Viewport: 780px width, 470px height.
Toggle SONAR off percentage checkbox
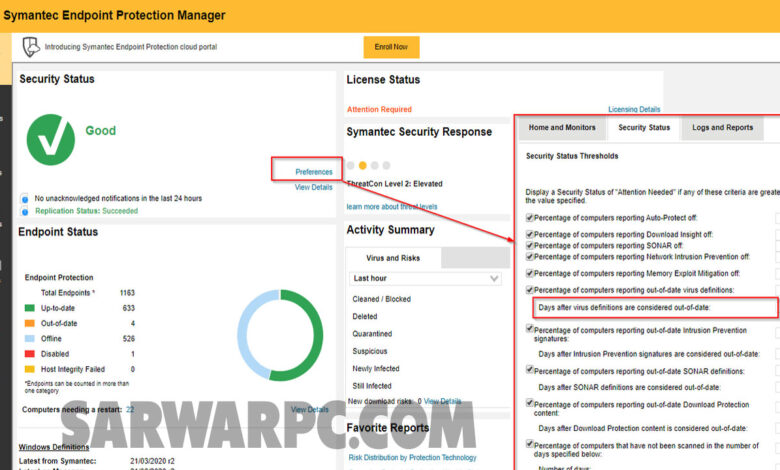[530, 246]
